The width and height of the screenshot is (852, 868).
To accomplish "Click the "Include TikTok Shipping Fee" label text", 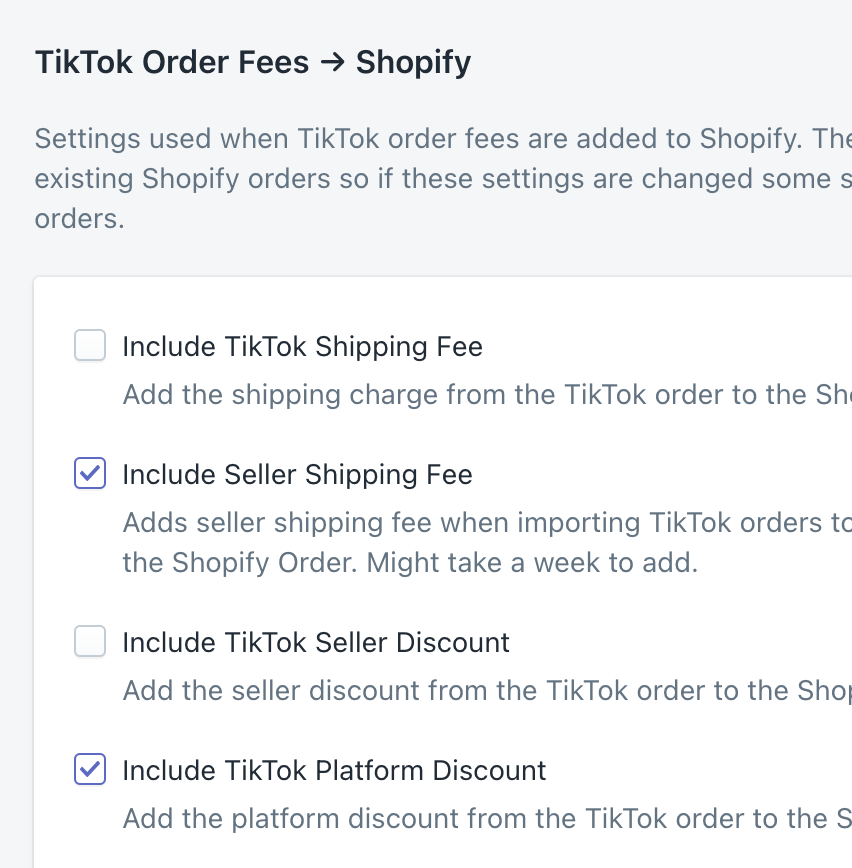I will [302, 347].
